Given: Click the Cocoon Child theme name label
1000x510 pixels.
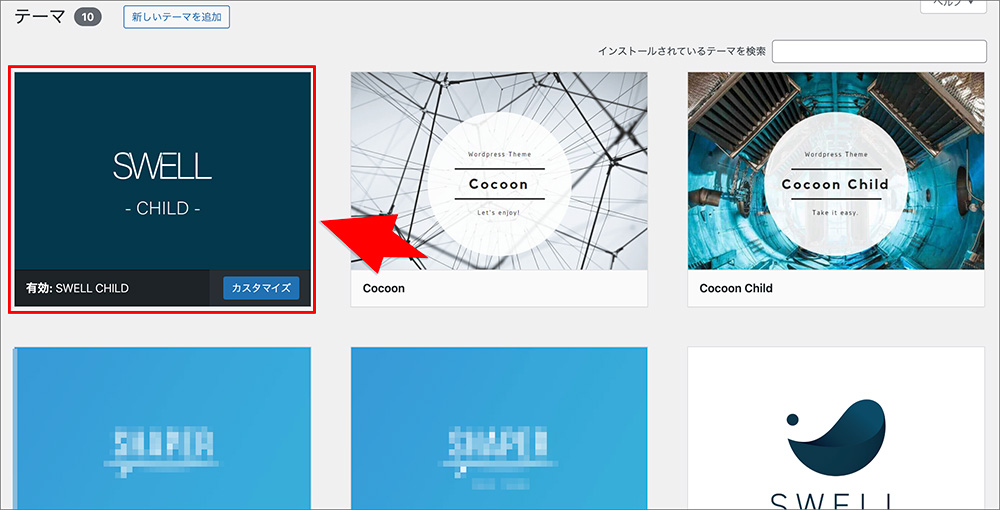Looking at the screenshot, I should point(736,288).
